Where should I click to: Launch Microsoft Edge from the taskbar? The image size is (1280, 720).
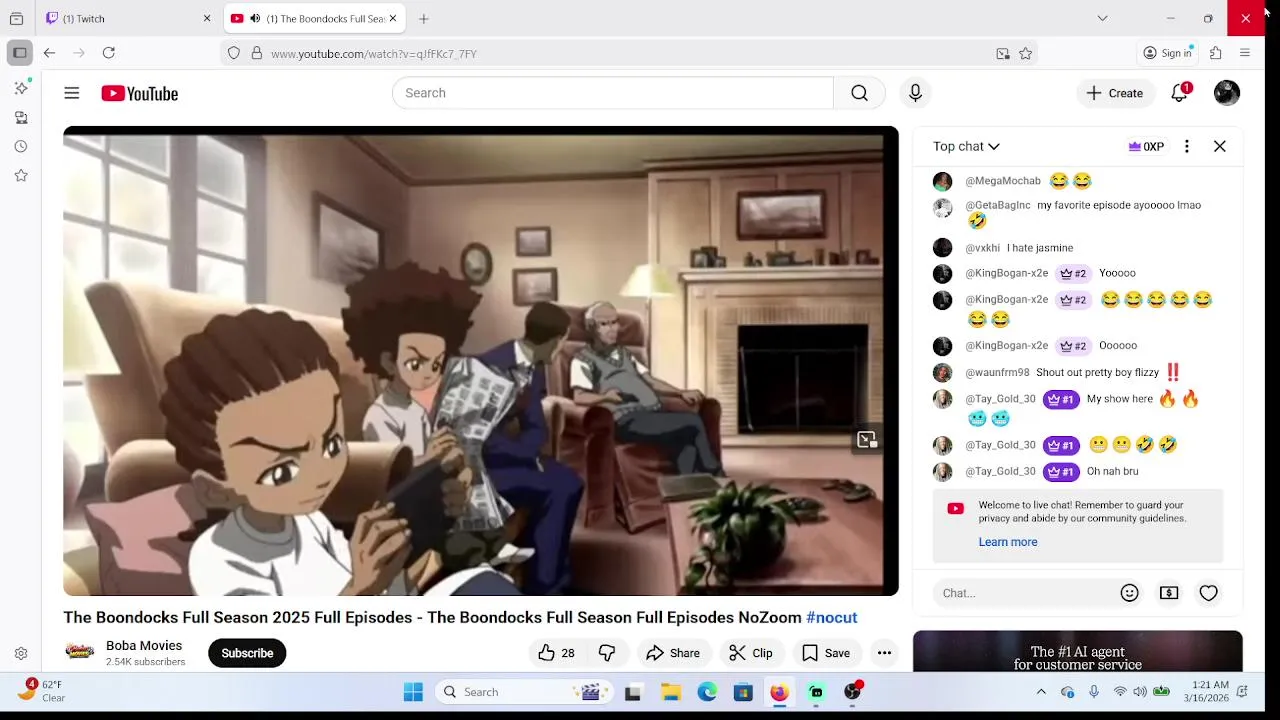point(707,692)
